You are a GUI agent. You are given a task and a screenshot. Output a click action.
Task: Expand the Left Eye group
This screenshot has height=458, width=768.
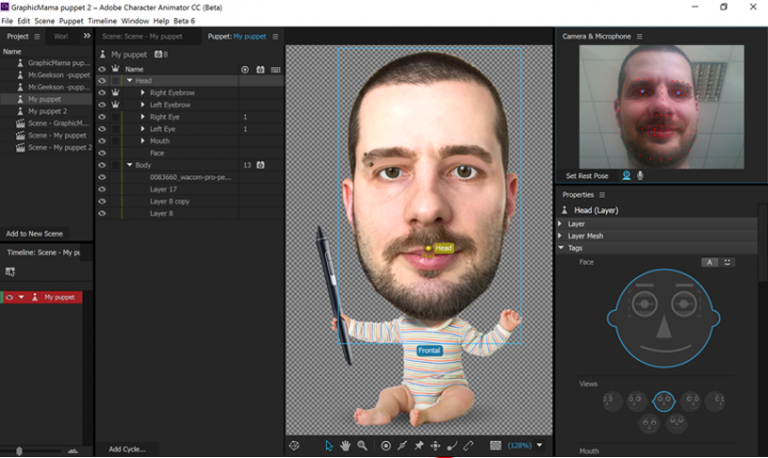143,129
